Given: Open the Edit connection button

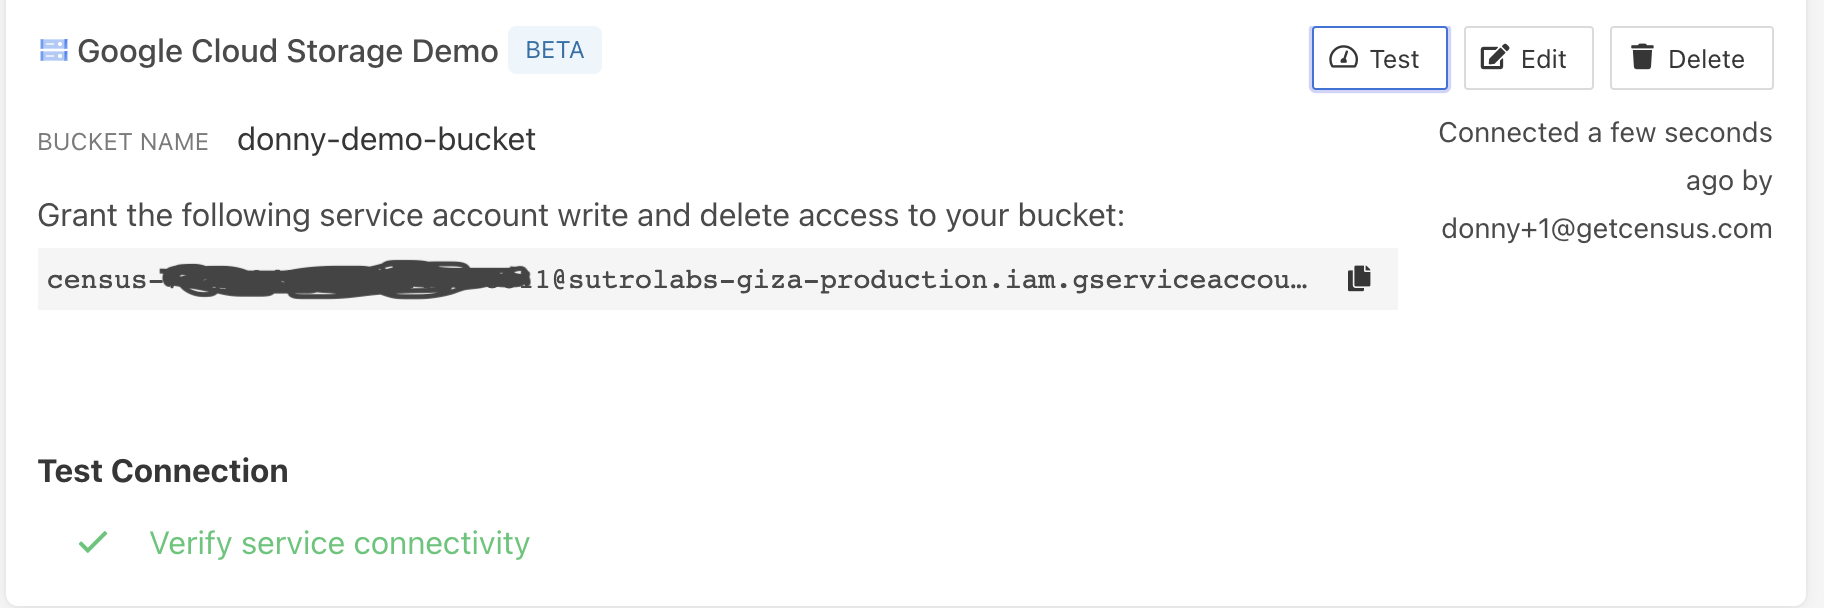Looking at the screenshot, I should 1528,58.
